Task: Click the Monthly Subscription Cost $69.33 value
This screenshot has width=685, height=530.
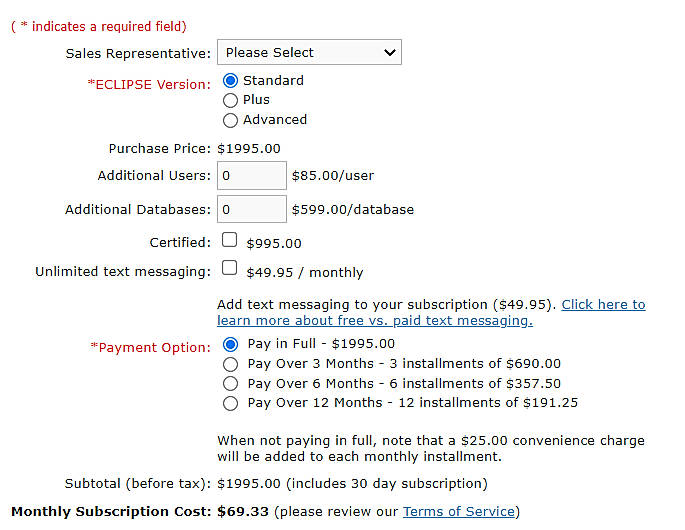Action: coord(243,512)
